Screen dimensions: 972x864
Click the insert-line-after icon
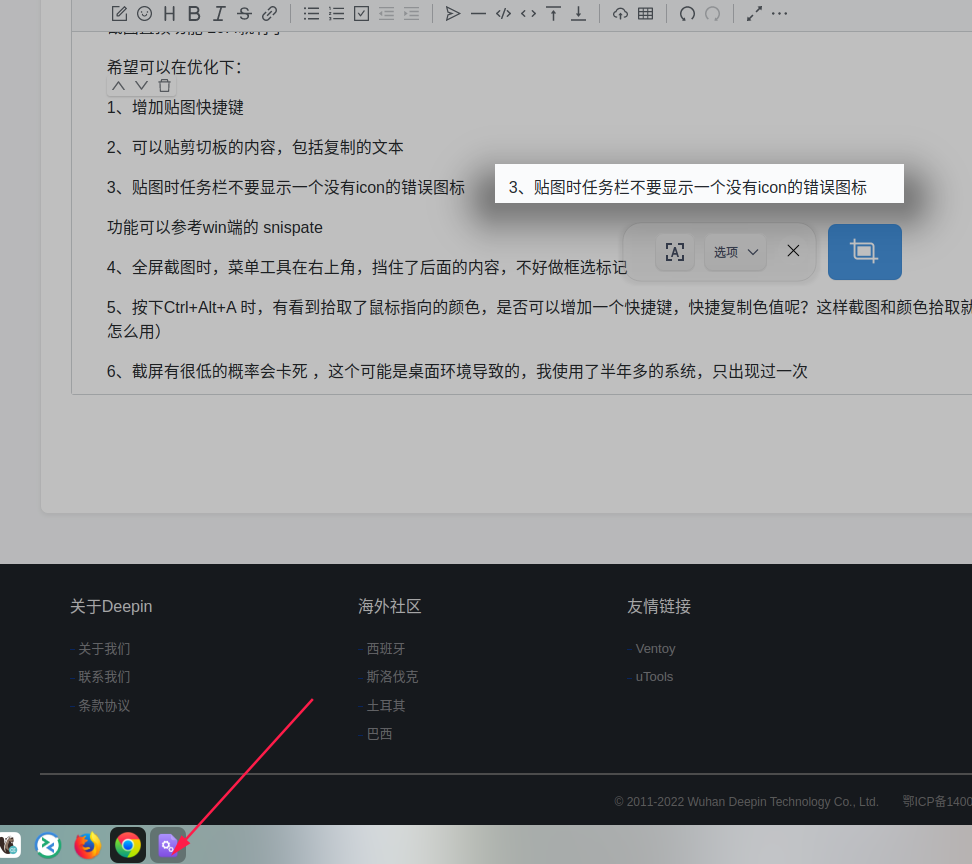(x=578, y=13)
